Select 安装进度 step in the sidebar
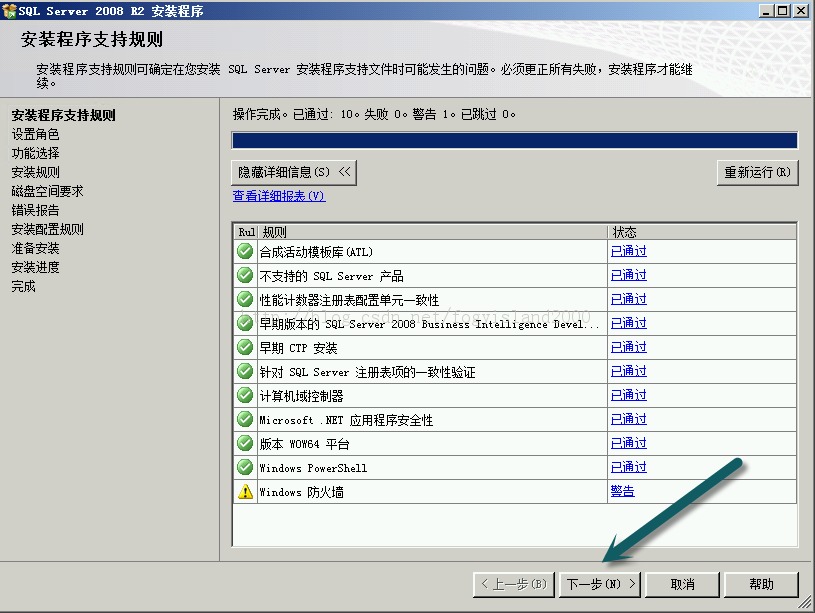815x613 pixels. click(x=35, y=267)
